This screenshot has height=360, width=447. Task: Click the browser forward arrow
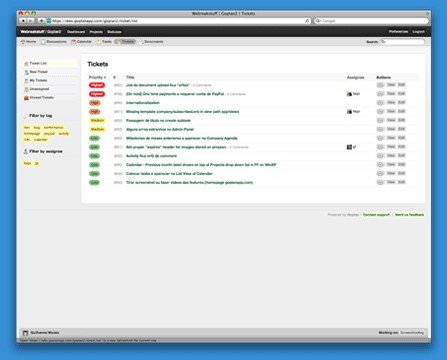[31, 21]
